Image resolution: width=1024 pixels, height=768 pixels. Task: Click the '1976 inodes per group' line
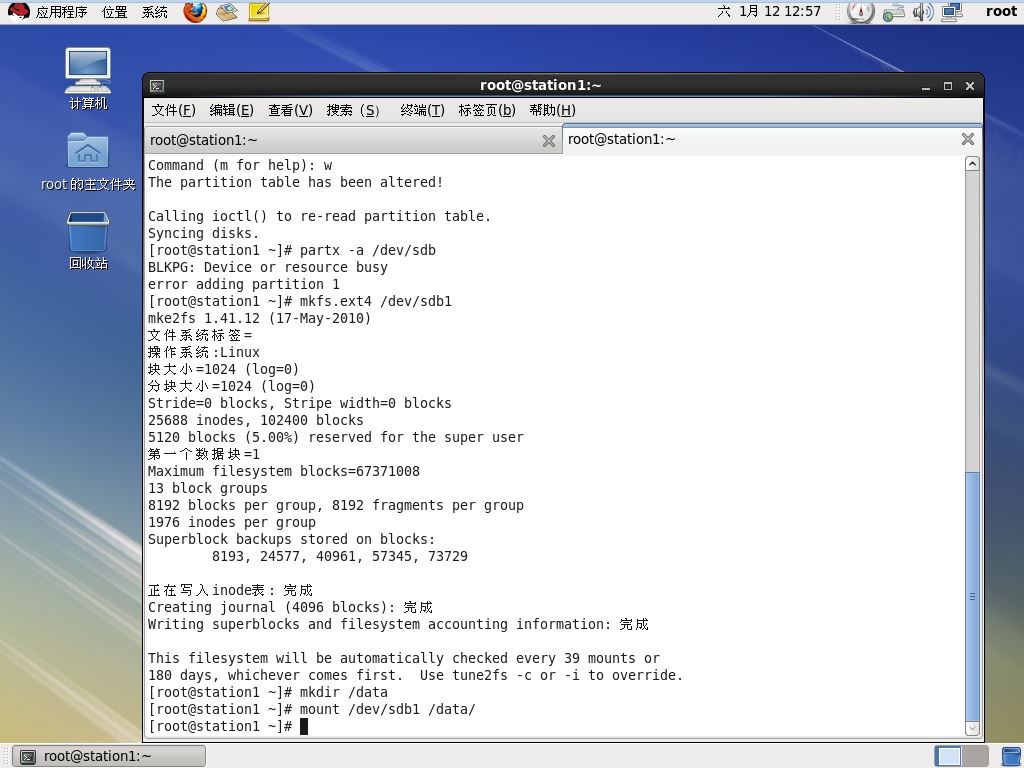pyautogui.click(x=232, y=522)
